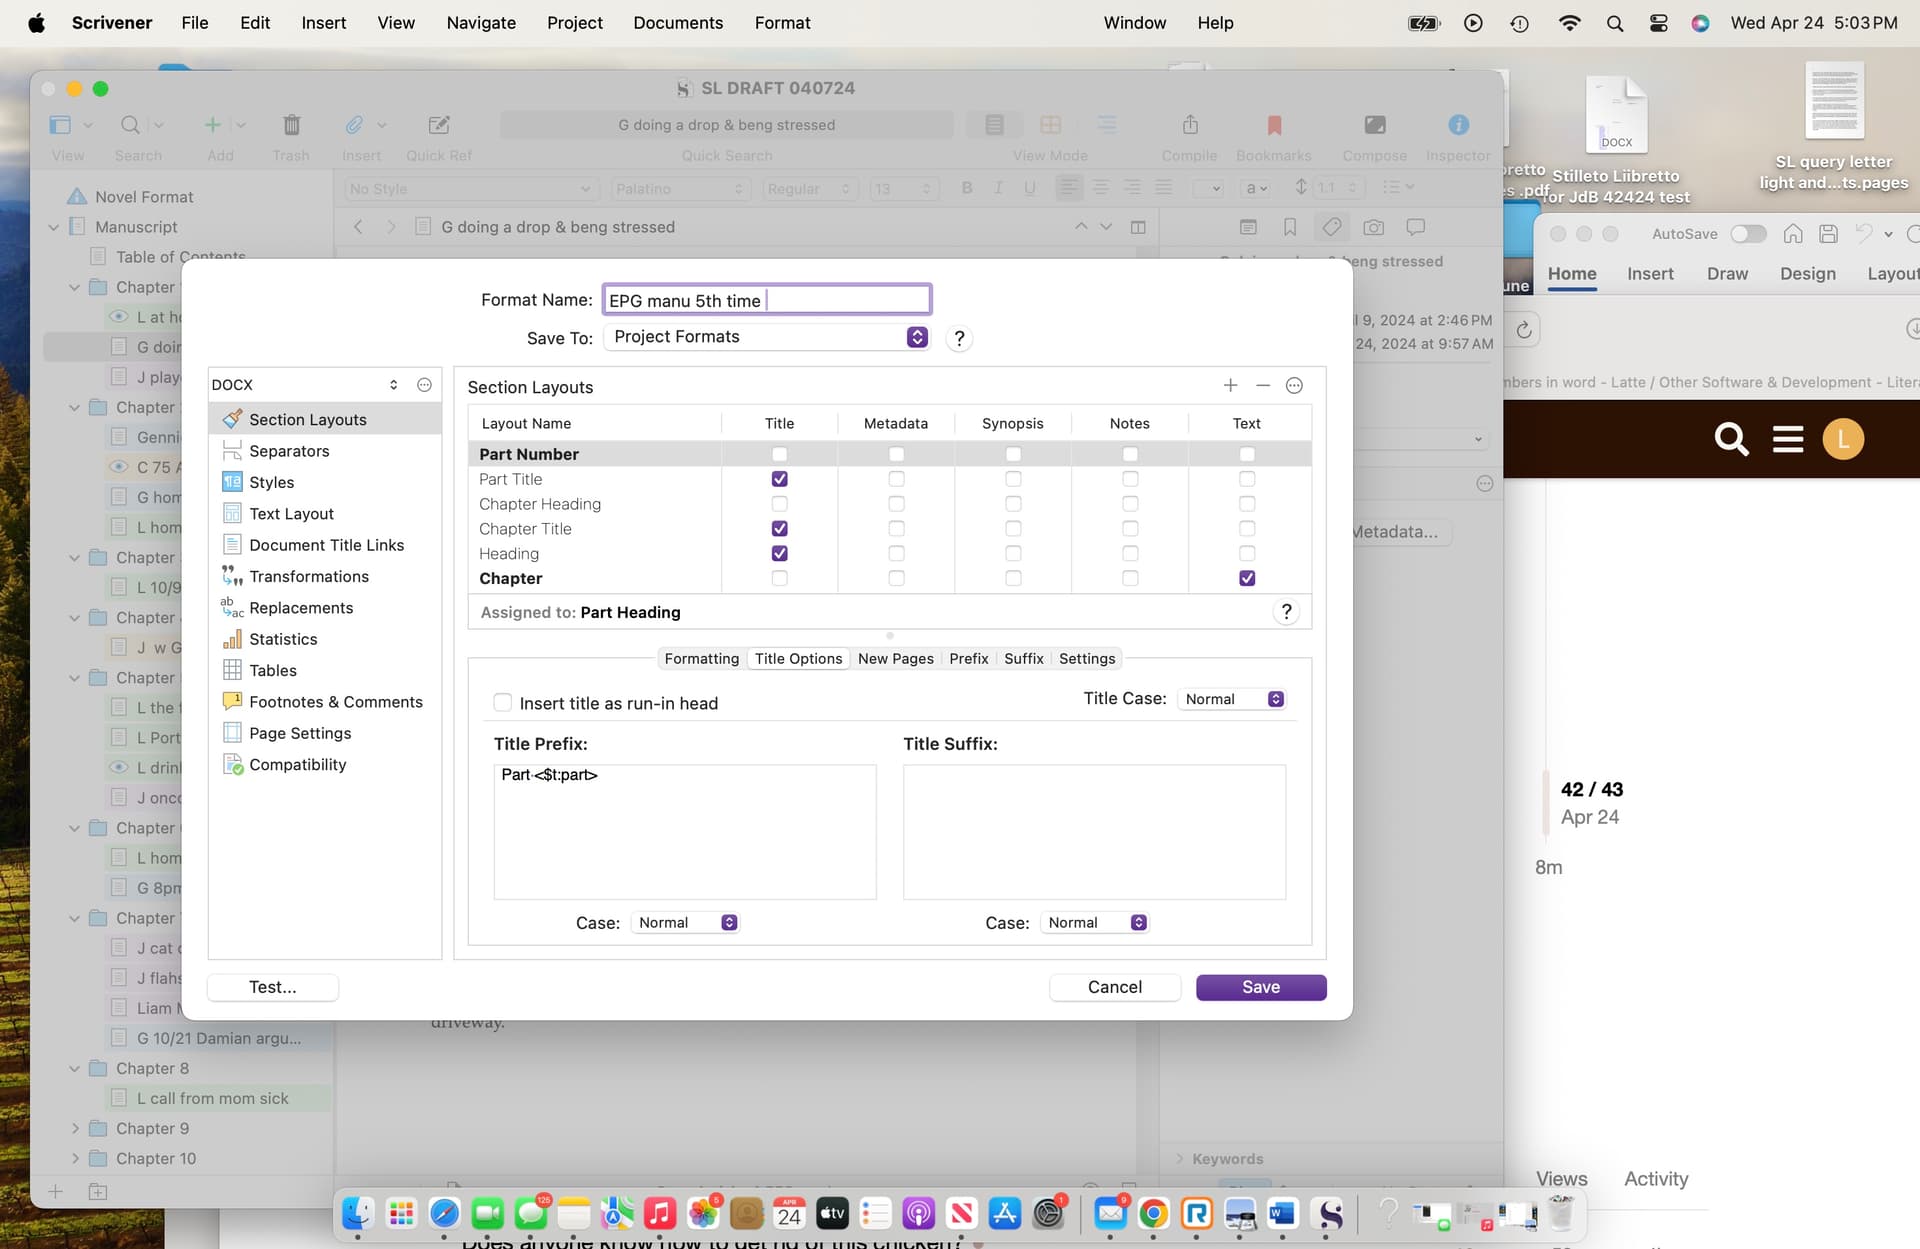Remove section layout with minus icon
Screen dimensions: 1920x1249
[1262, 386]
